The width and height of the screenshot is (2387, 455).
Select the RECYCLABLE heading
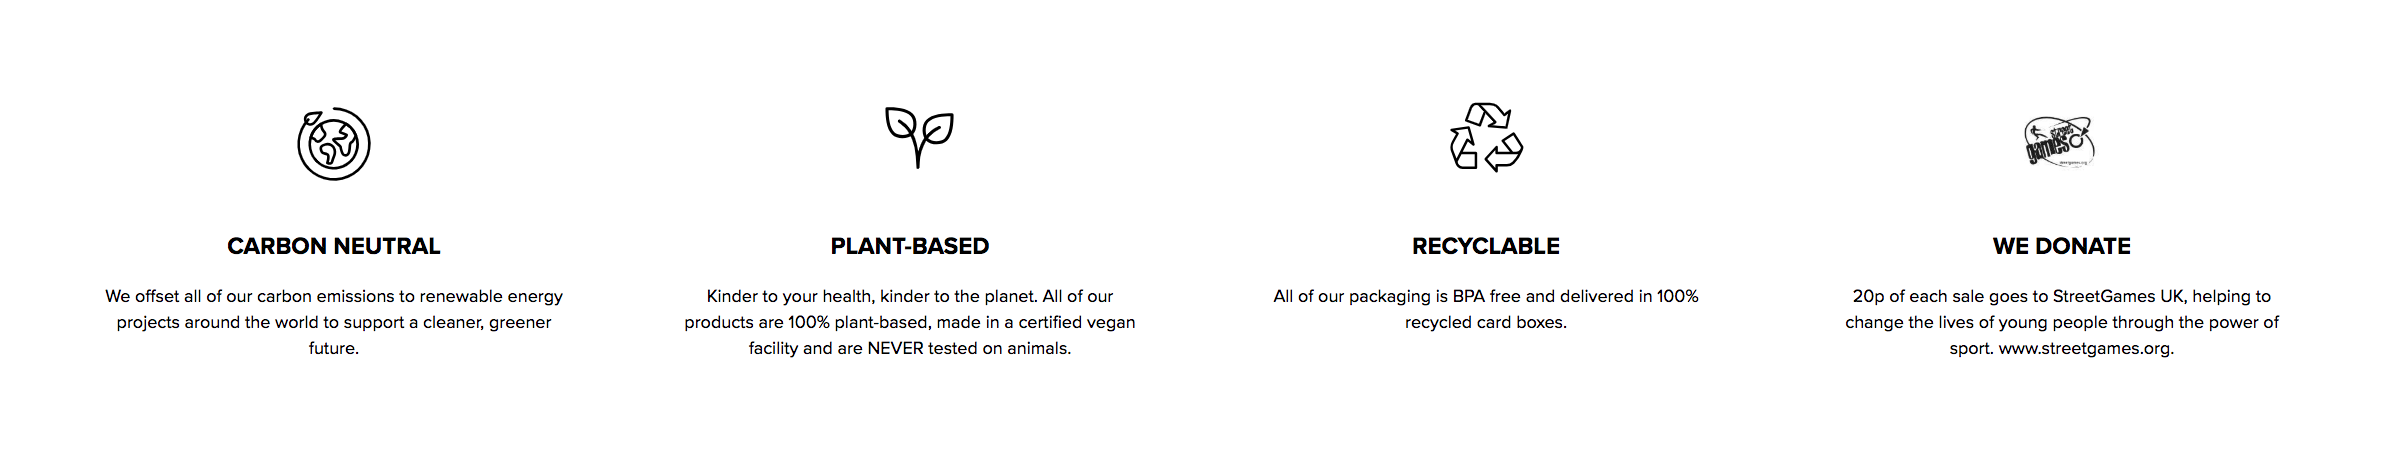click(1486, 246)
